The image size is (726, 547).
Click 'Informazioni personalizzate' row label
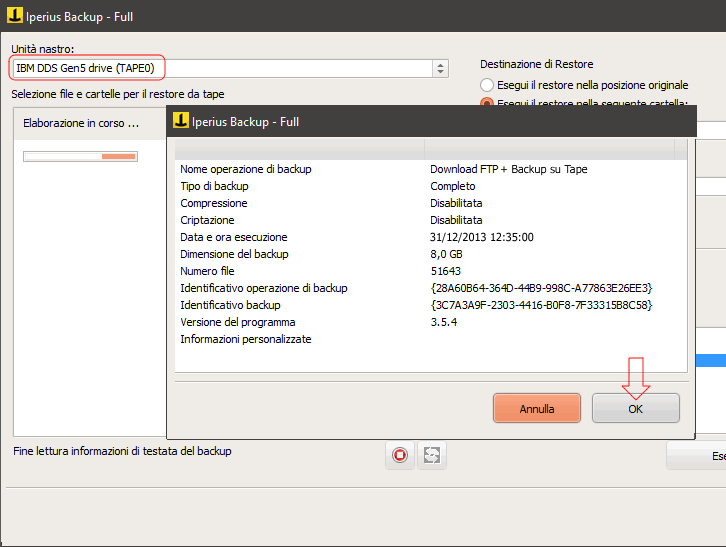(x=245, y=339)
